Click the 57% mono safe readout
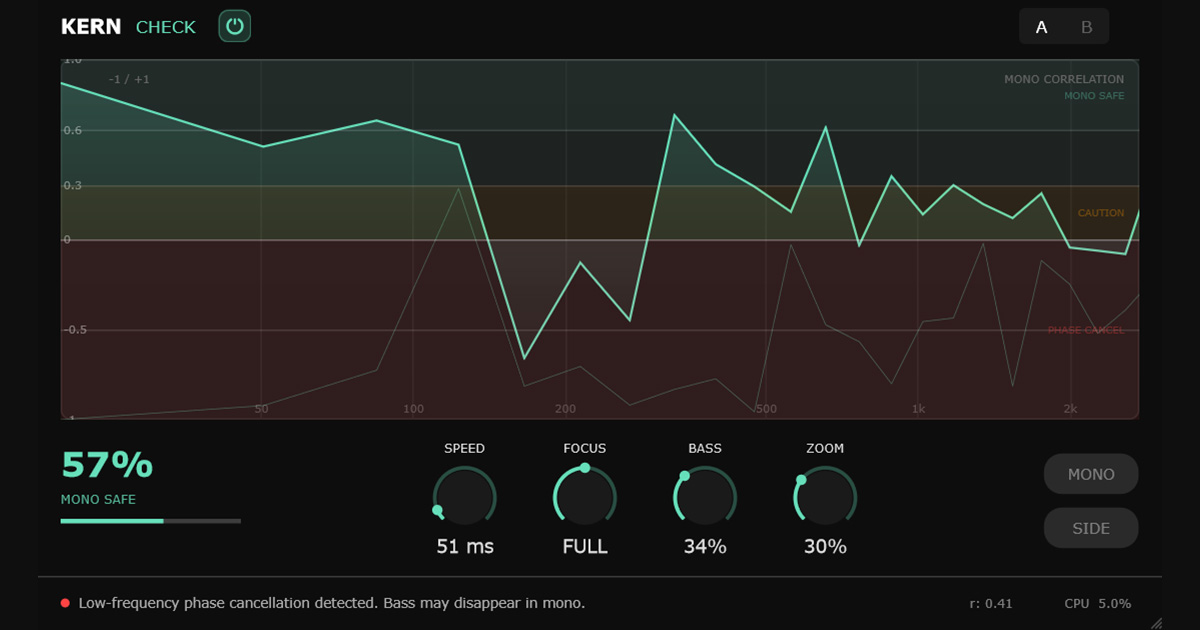Image resolution: width=1200 pixels, height=630 pixels. pos(105,466)
